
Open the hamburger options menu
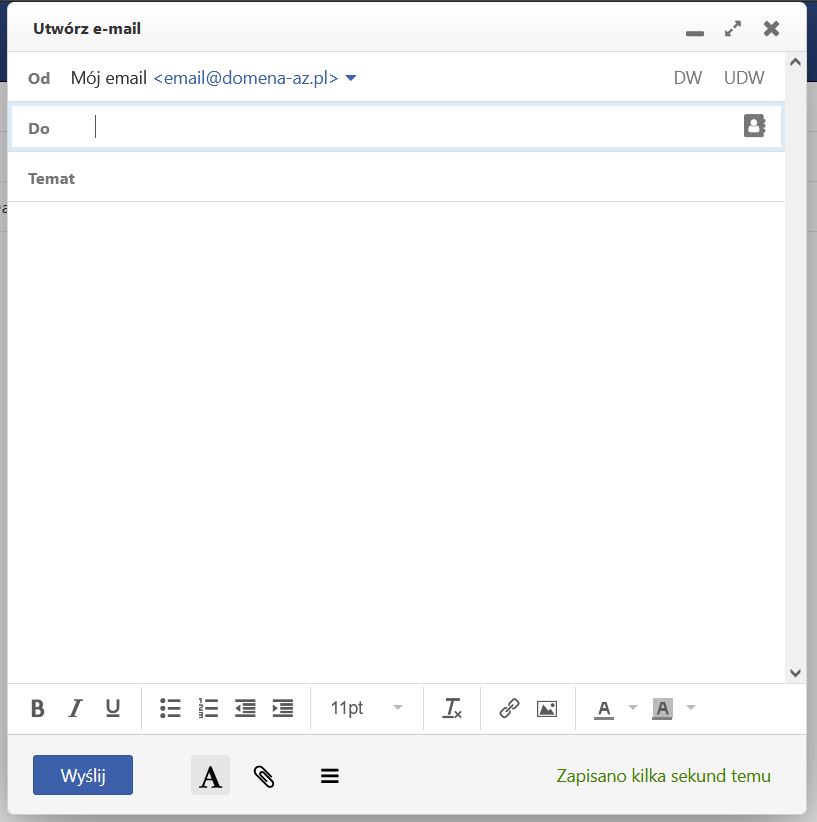click(x=330, y=776)
